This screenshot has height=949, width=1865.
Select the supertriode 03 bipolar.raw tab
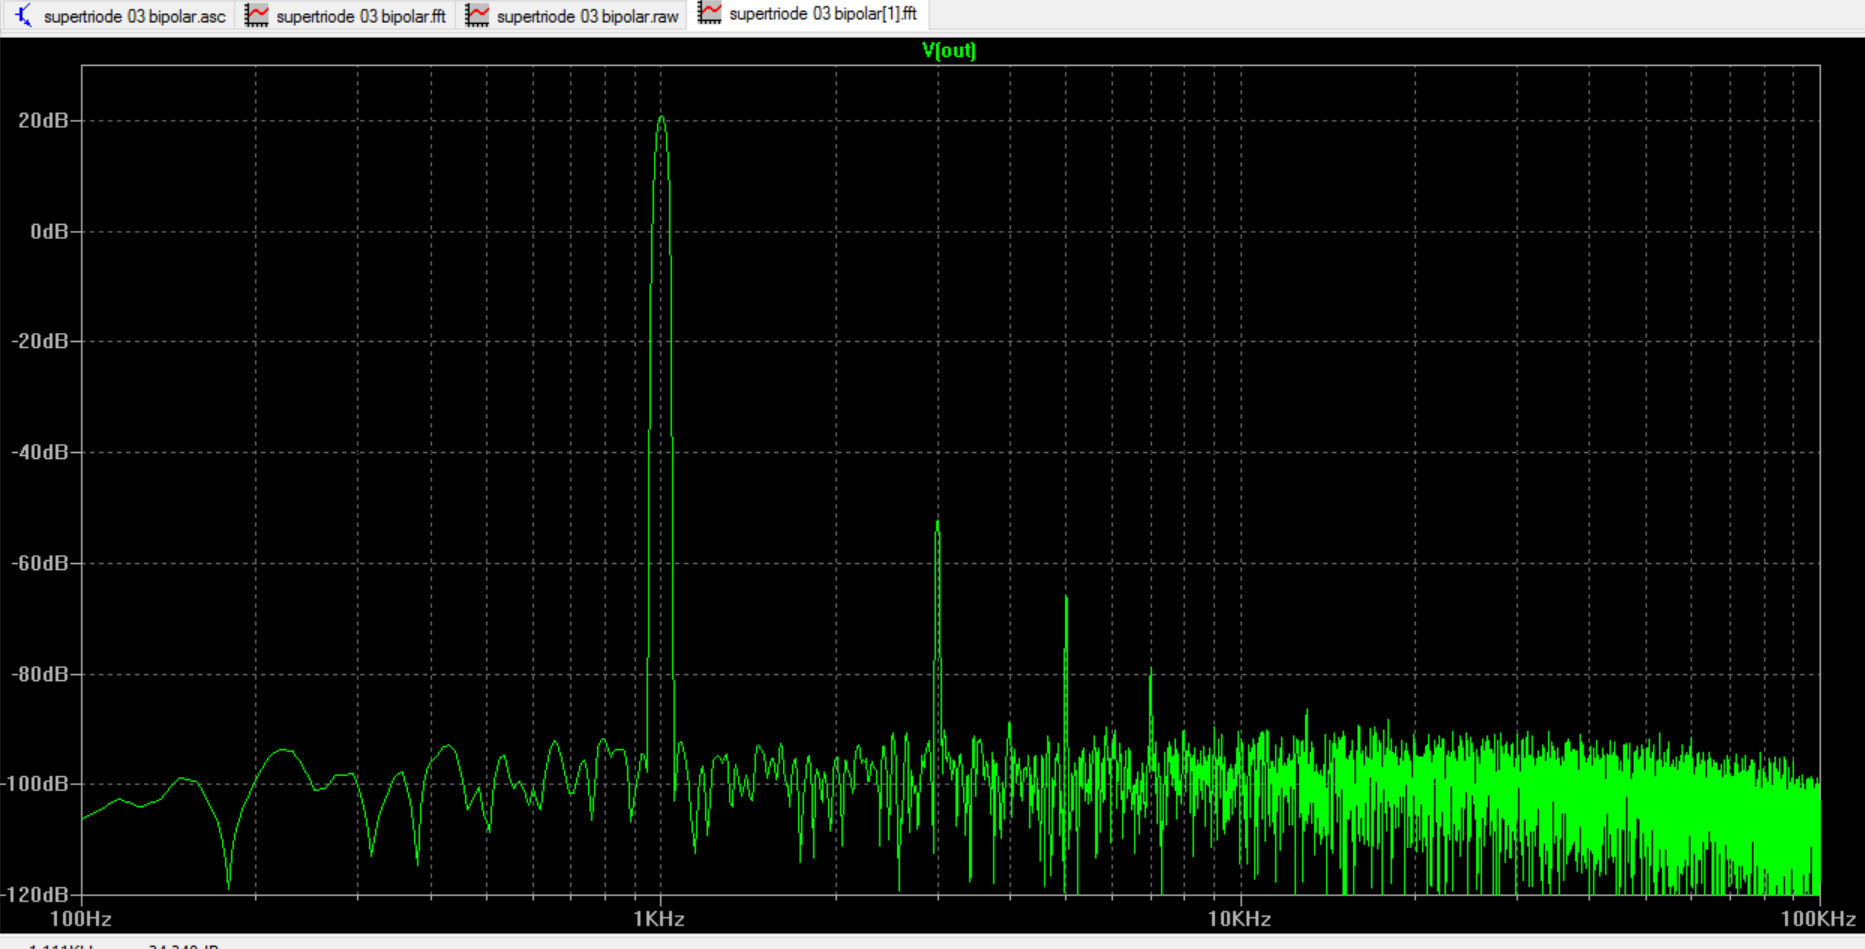pos(573,16)
